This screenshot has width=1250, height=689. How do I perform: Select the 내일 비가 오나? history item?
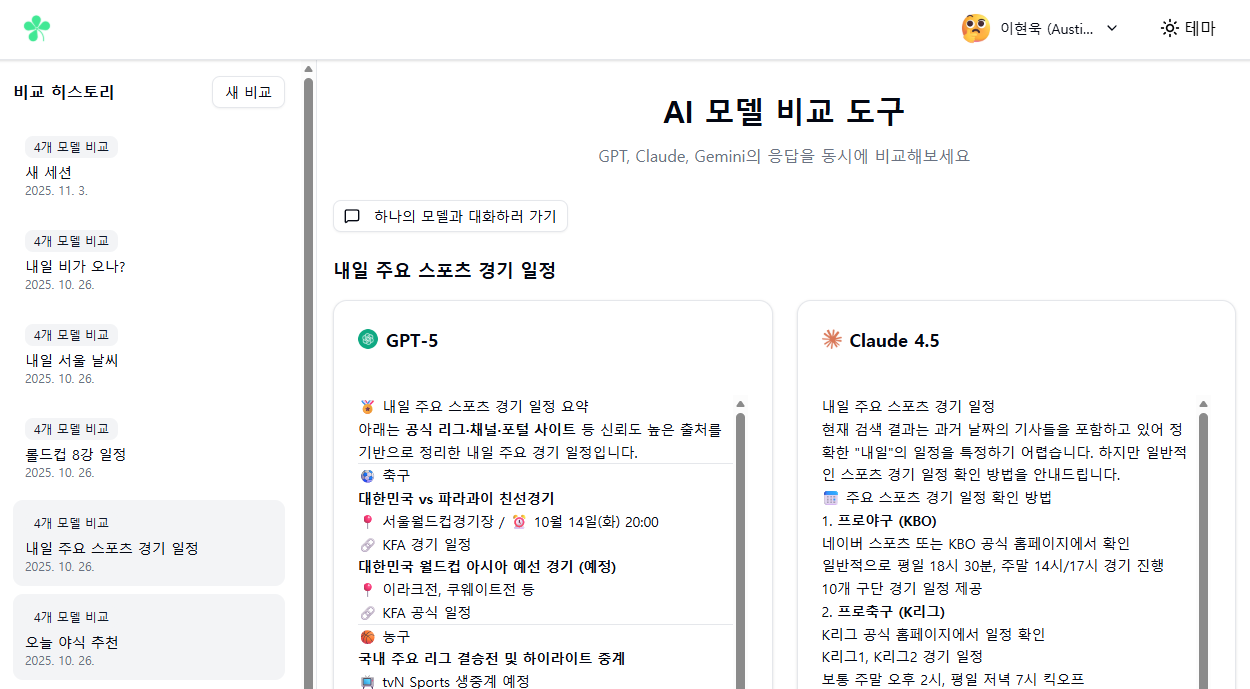[148, 261]
